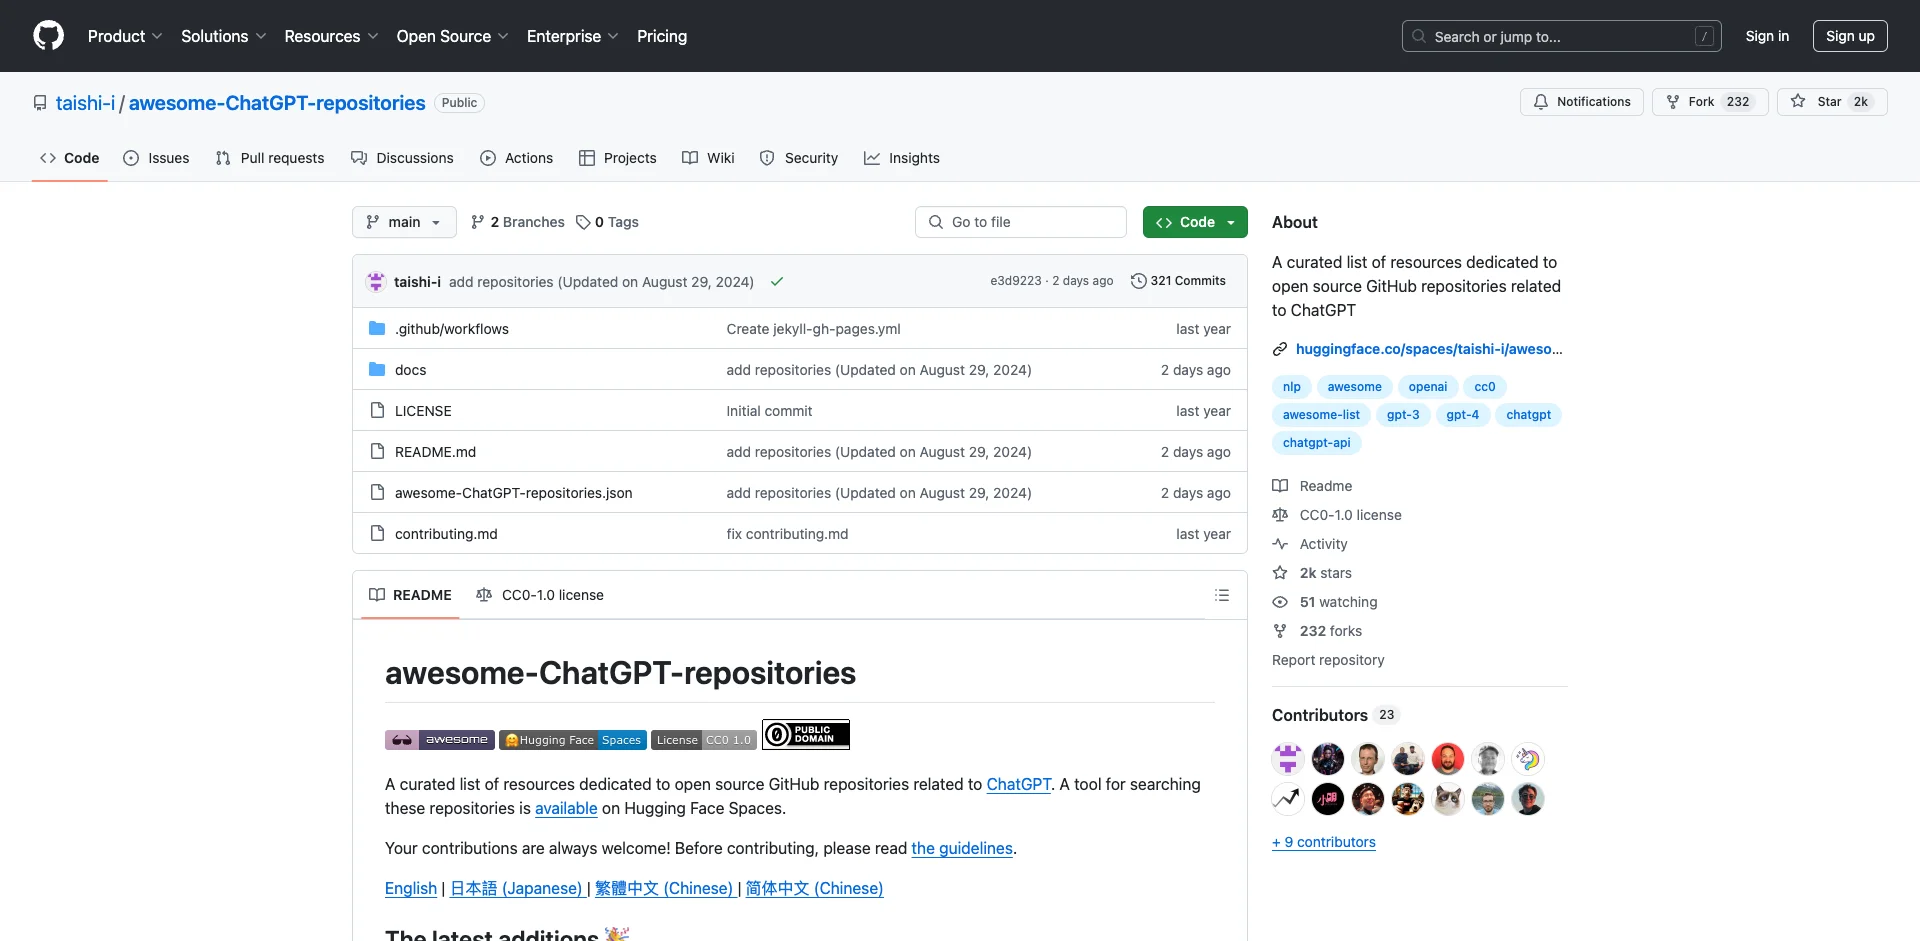
Task: View the 51 watching link
Action: tap(1325, 602)
